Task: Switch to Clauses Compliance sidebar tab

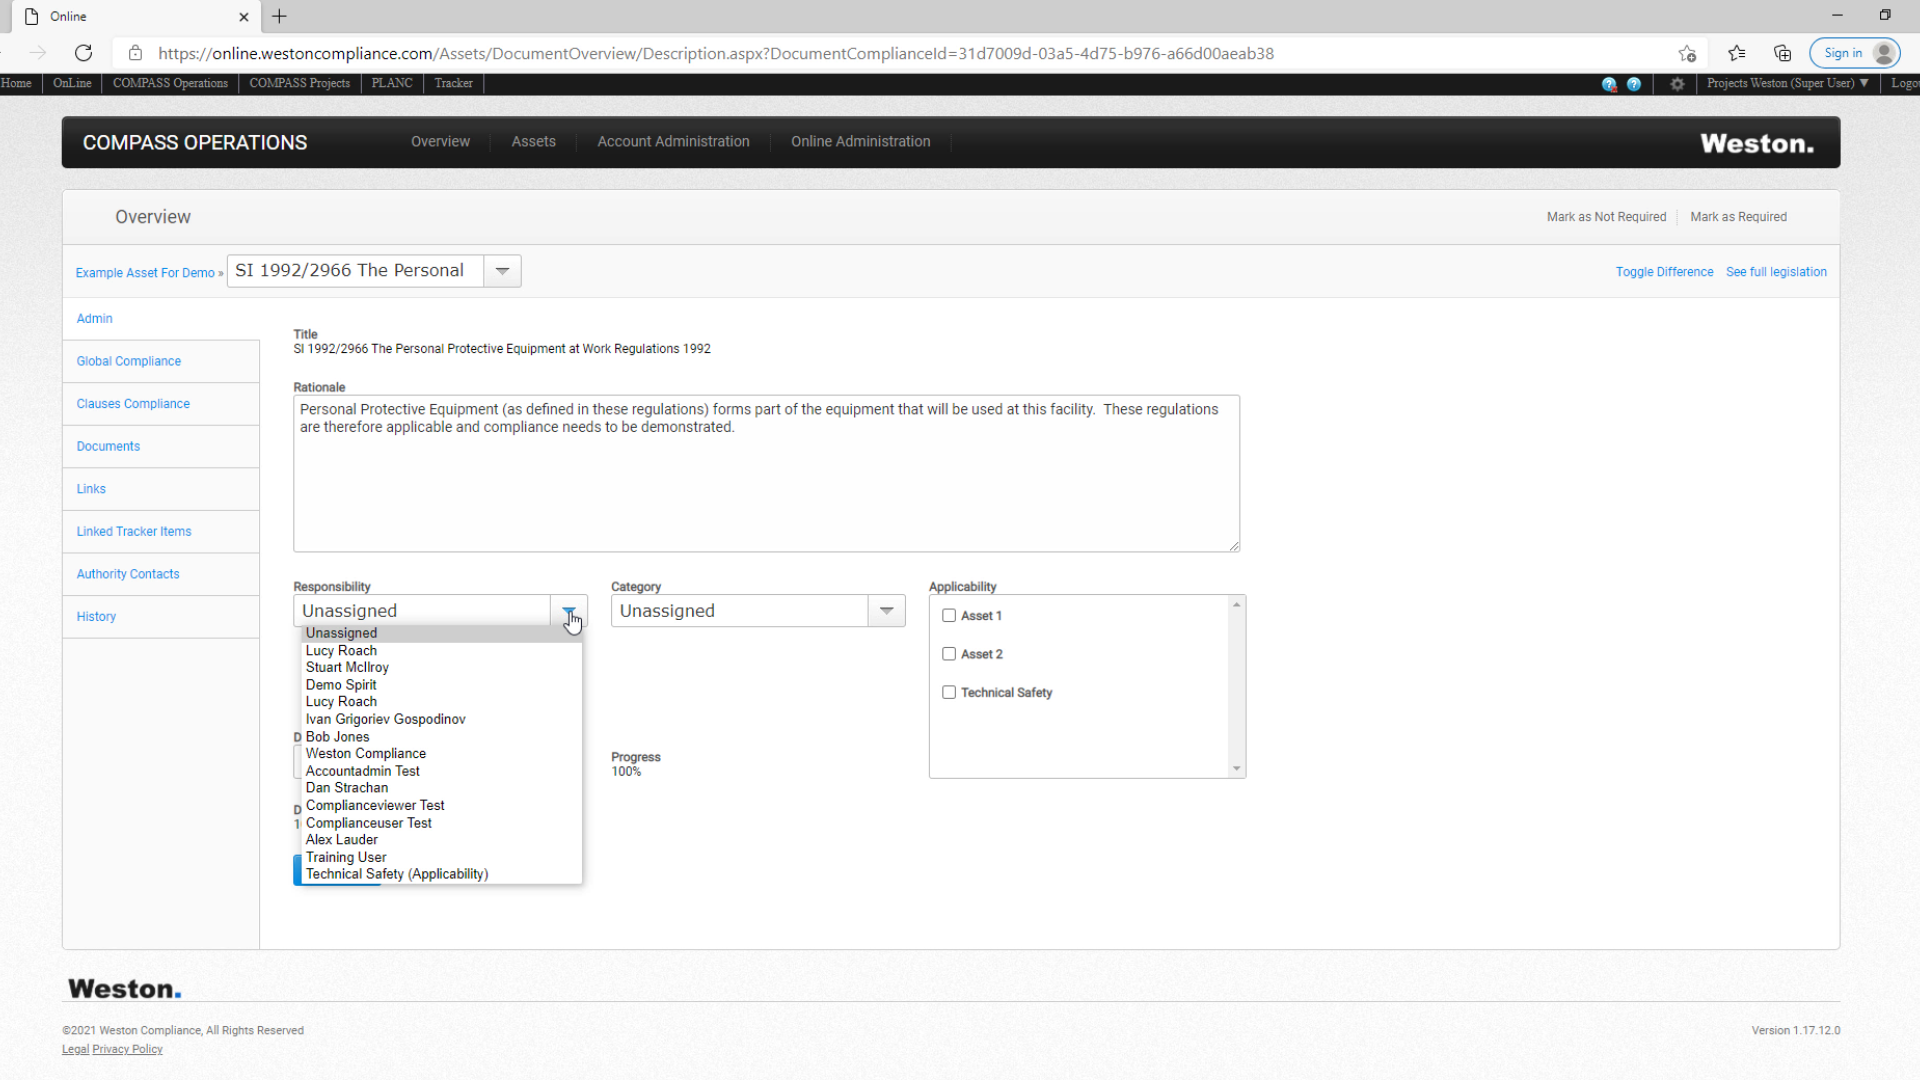Action: [133, 404]
